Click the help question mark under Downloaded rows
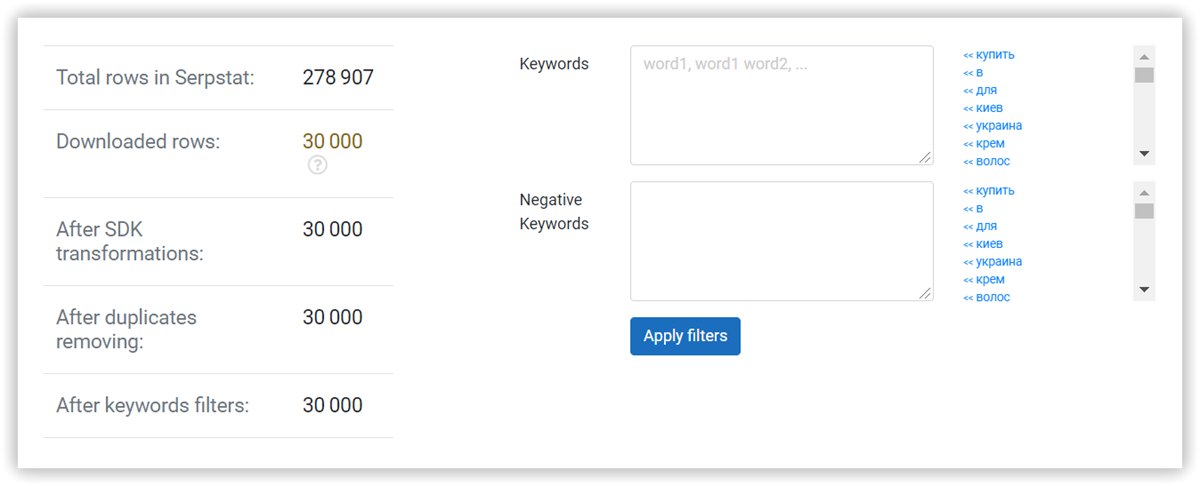Screen dimensions: 1200x486 pyautogui.click(x=317, y=165)
